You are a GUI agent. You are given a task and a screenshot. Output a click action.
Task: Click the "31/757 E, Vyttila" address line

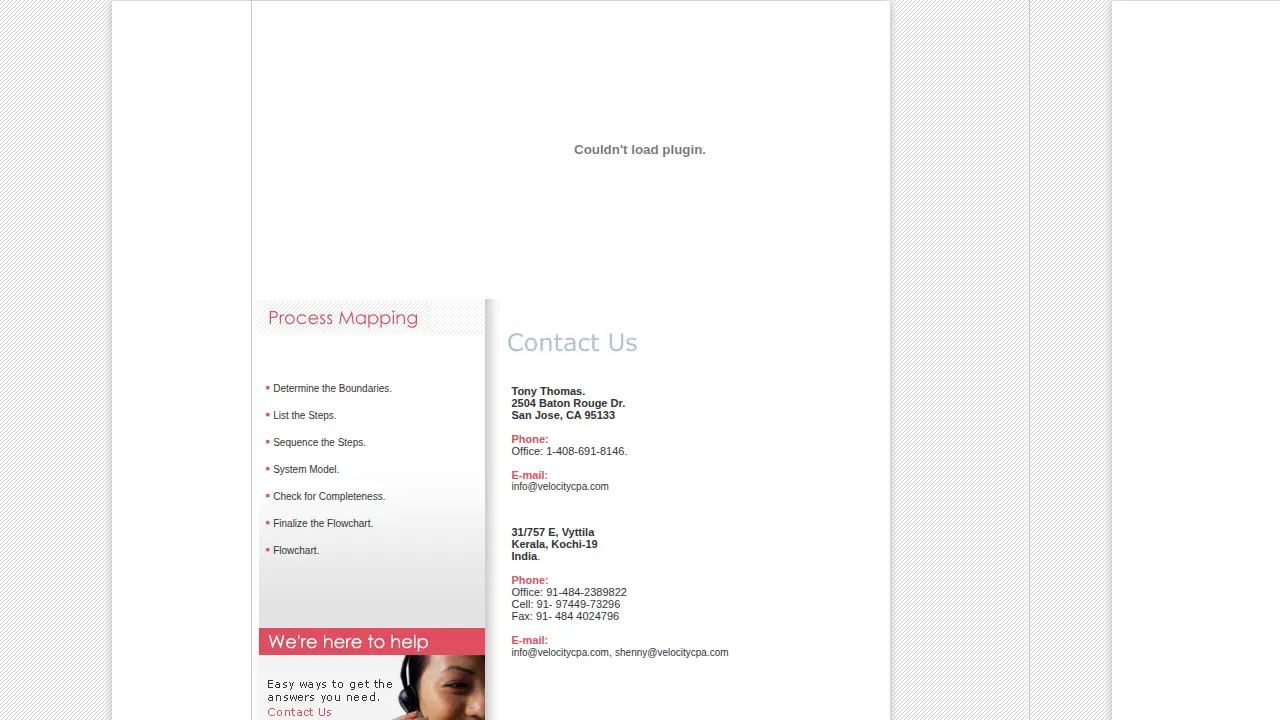pyautogui.click(x=553, y=532)
